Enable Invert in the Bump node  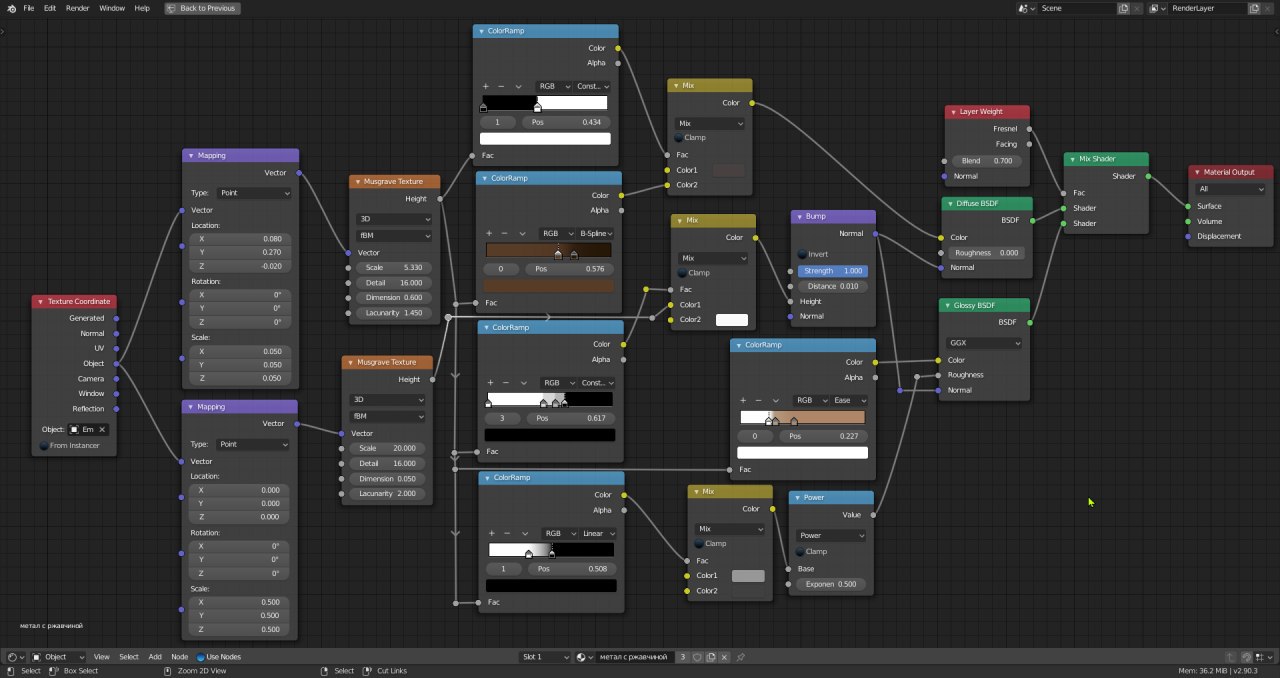[x=801, y=254]
